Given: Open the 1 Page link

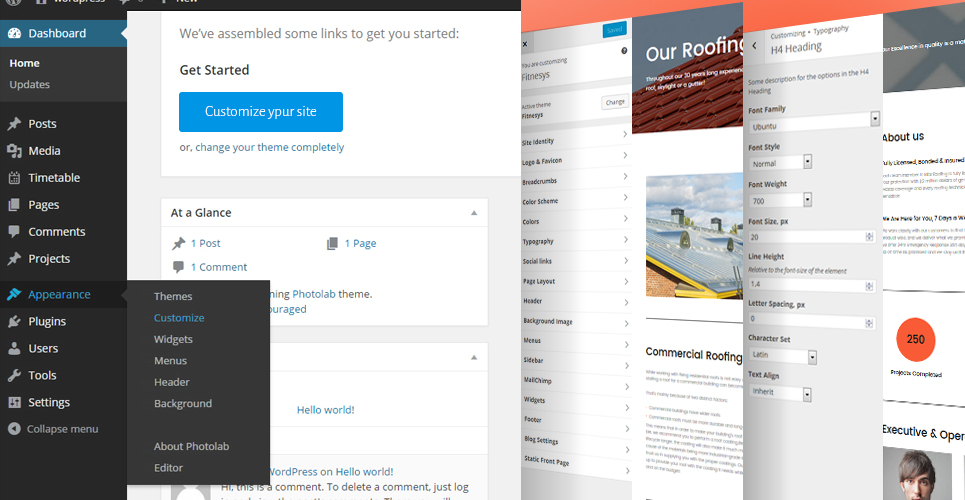Looking at the screenshot, I should (360, 244).
